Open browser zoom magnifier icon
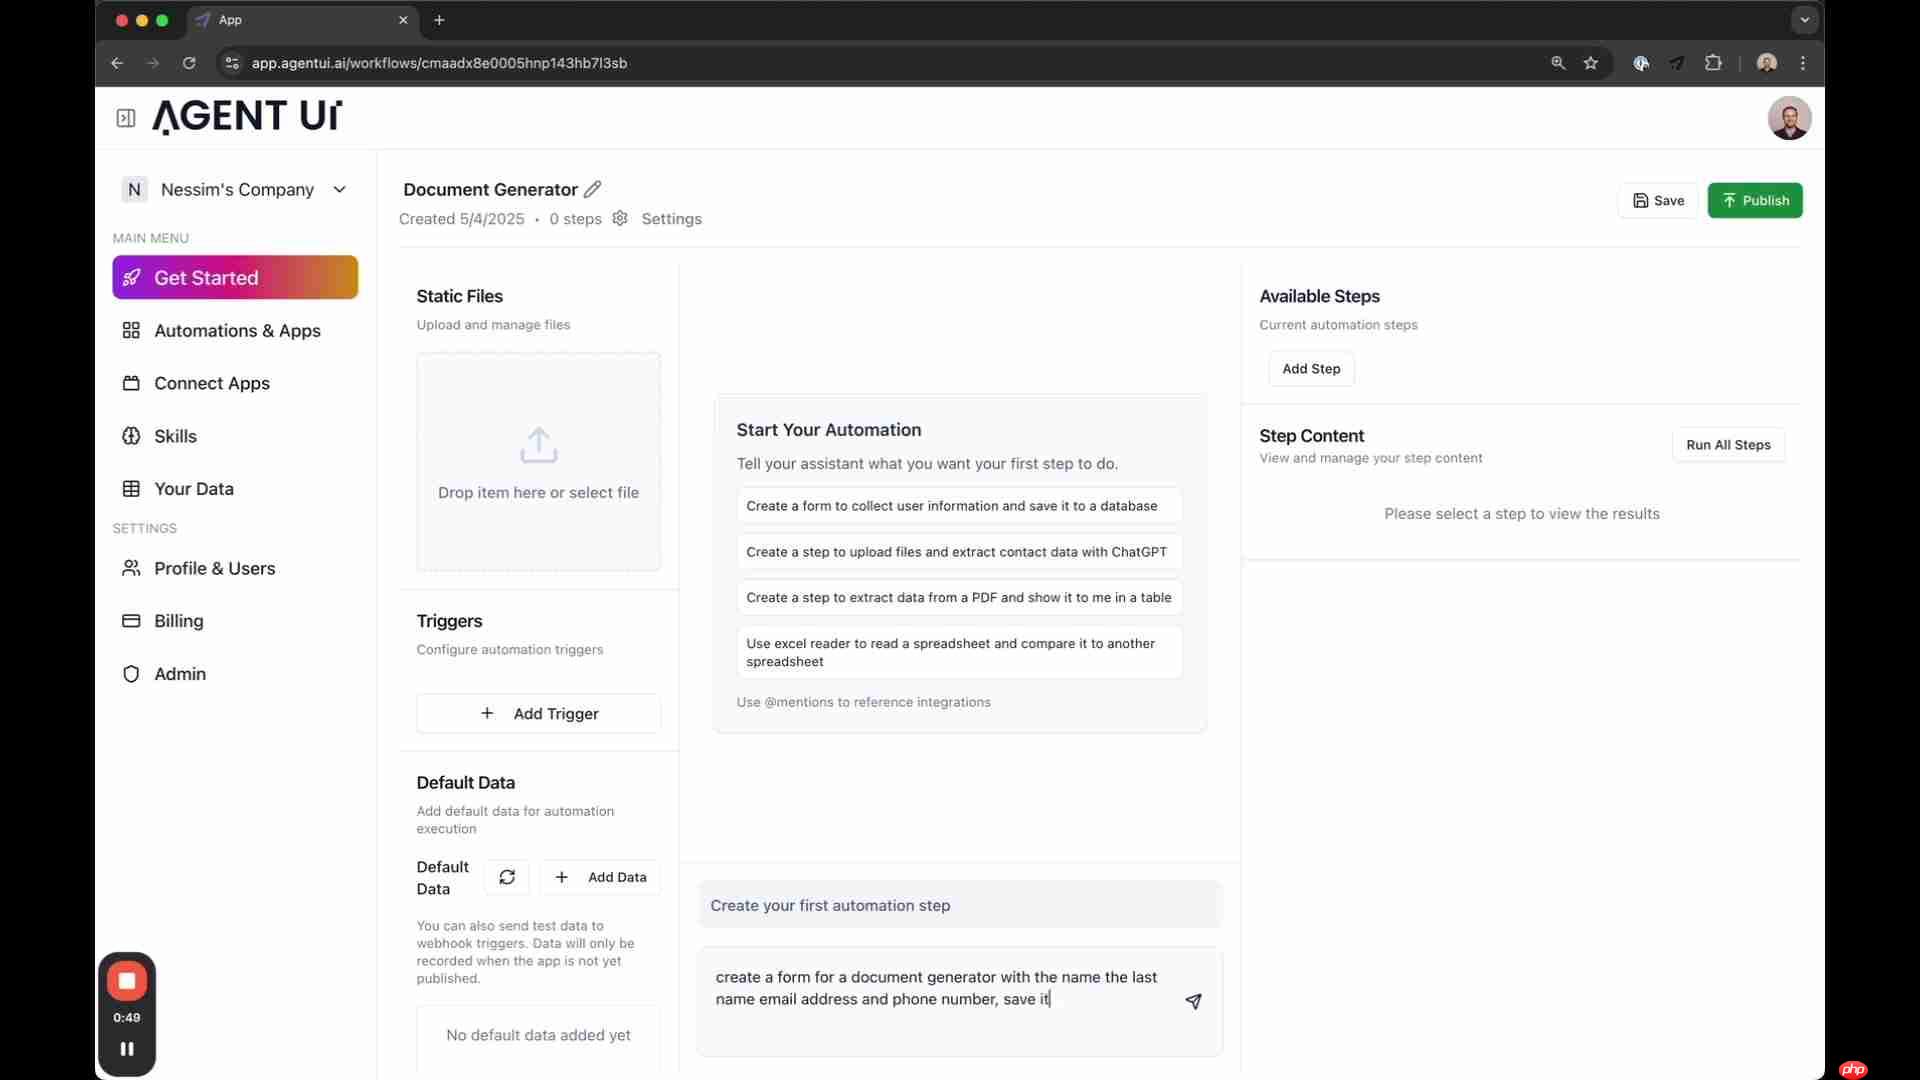The image size is (1920, 1080). [1558, 63]
